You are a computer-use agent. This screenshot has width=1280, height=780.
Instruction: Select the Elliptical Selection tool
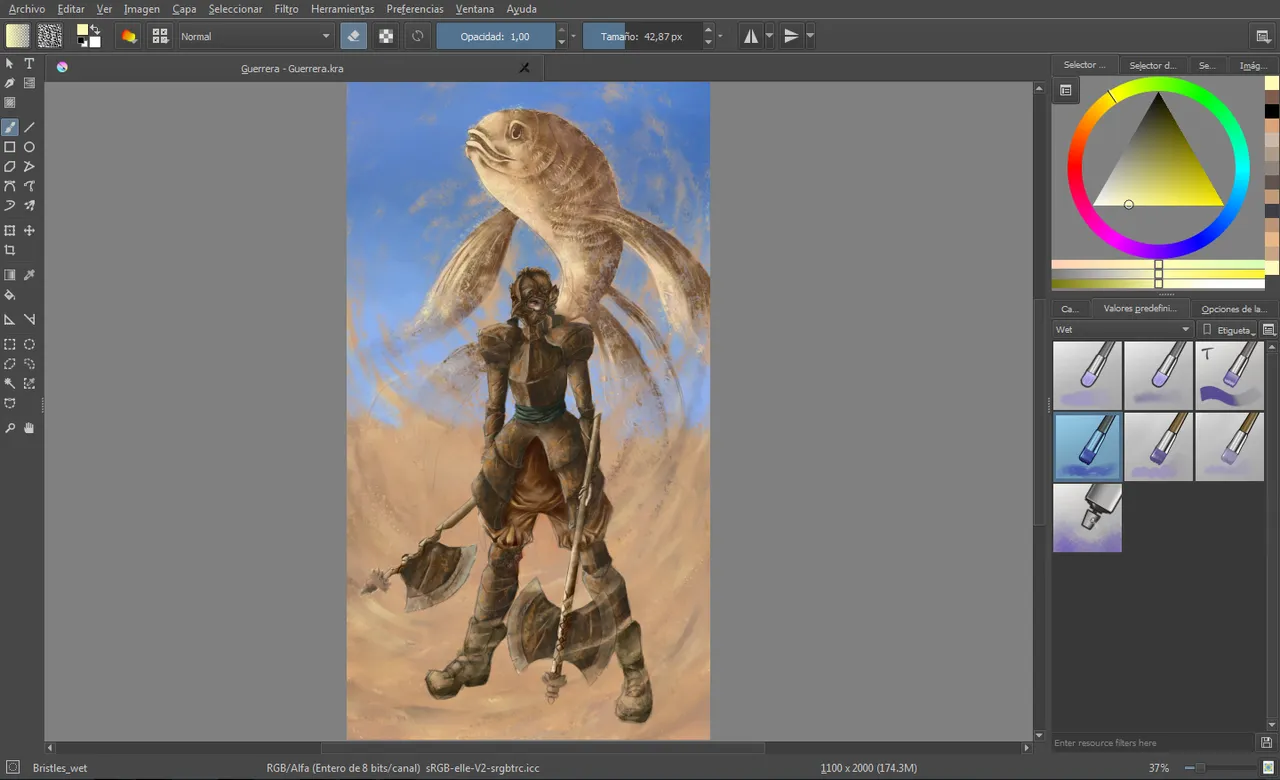pos(30,344)
